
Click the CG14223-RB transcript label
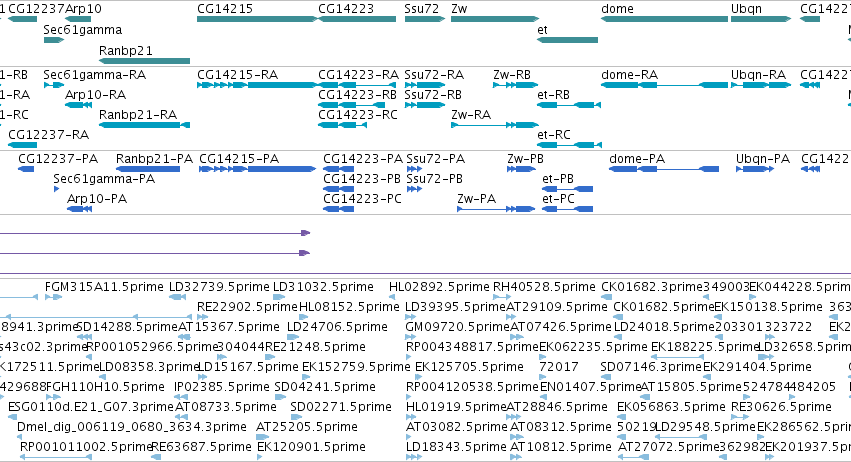coord(358,94)
